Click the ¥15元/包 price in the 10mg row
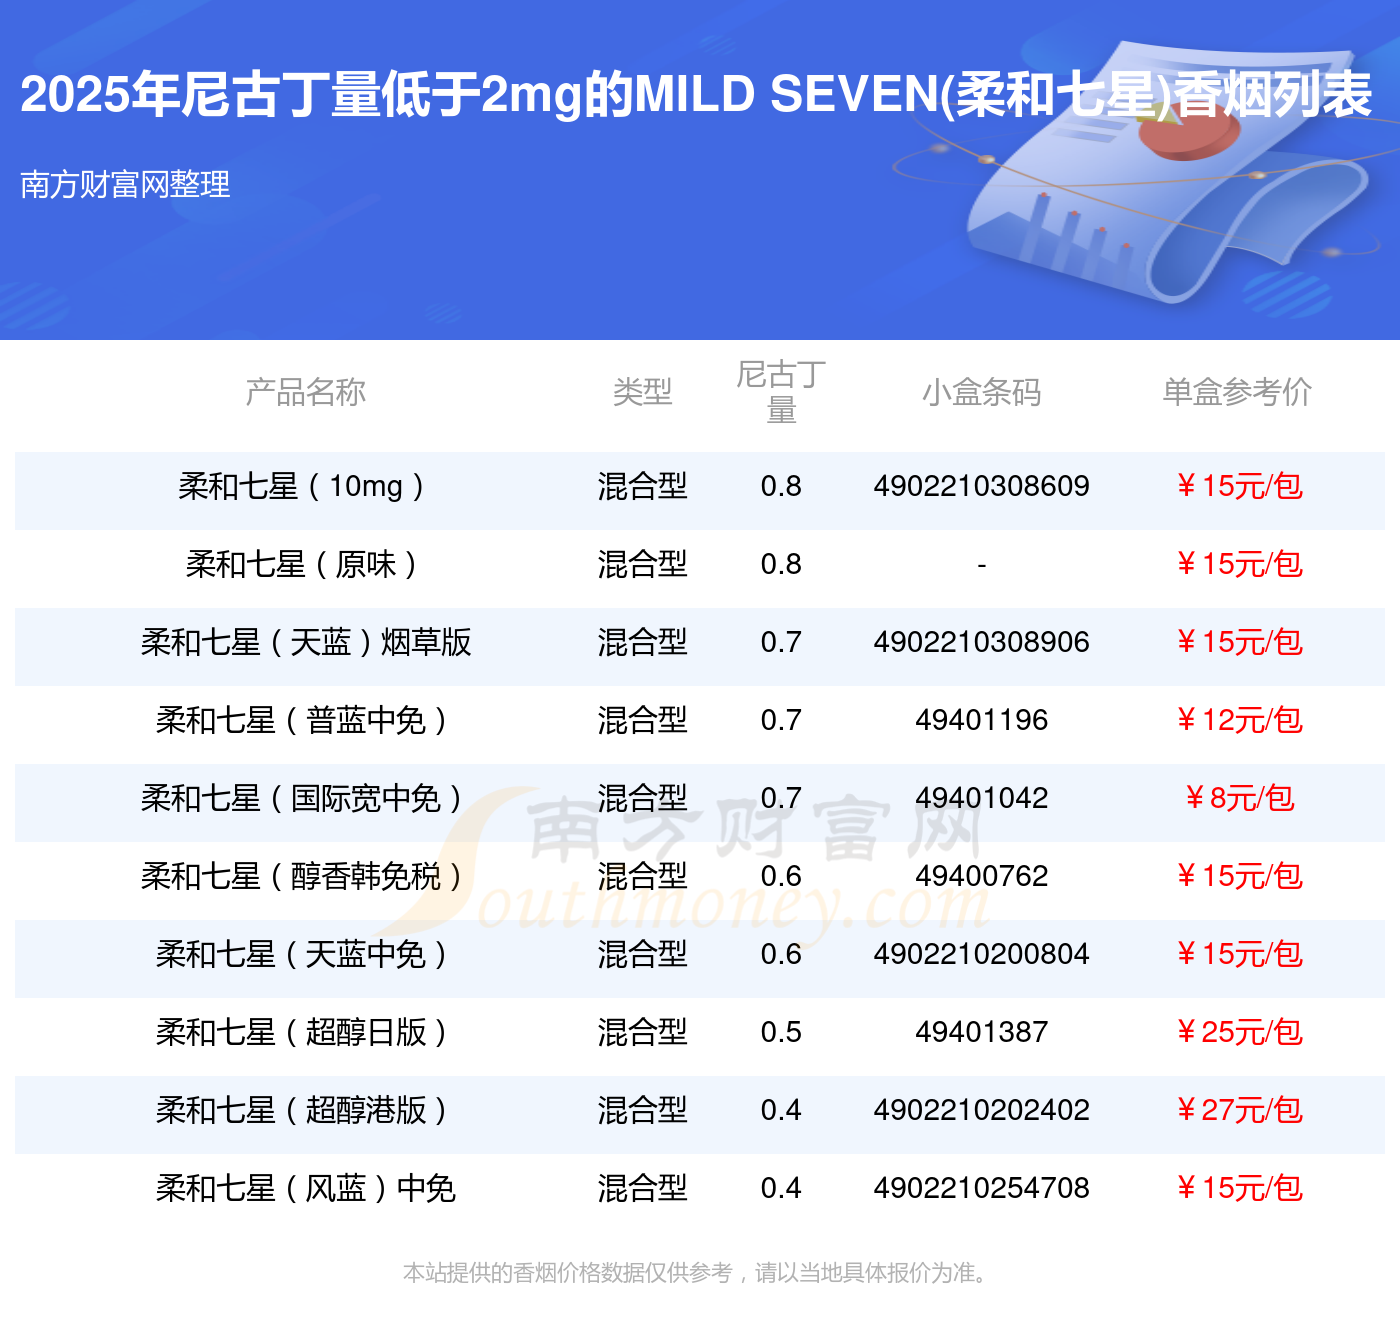 (x=1238, y=486)
